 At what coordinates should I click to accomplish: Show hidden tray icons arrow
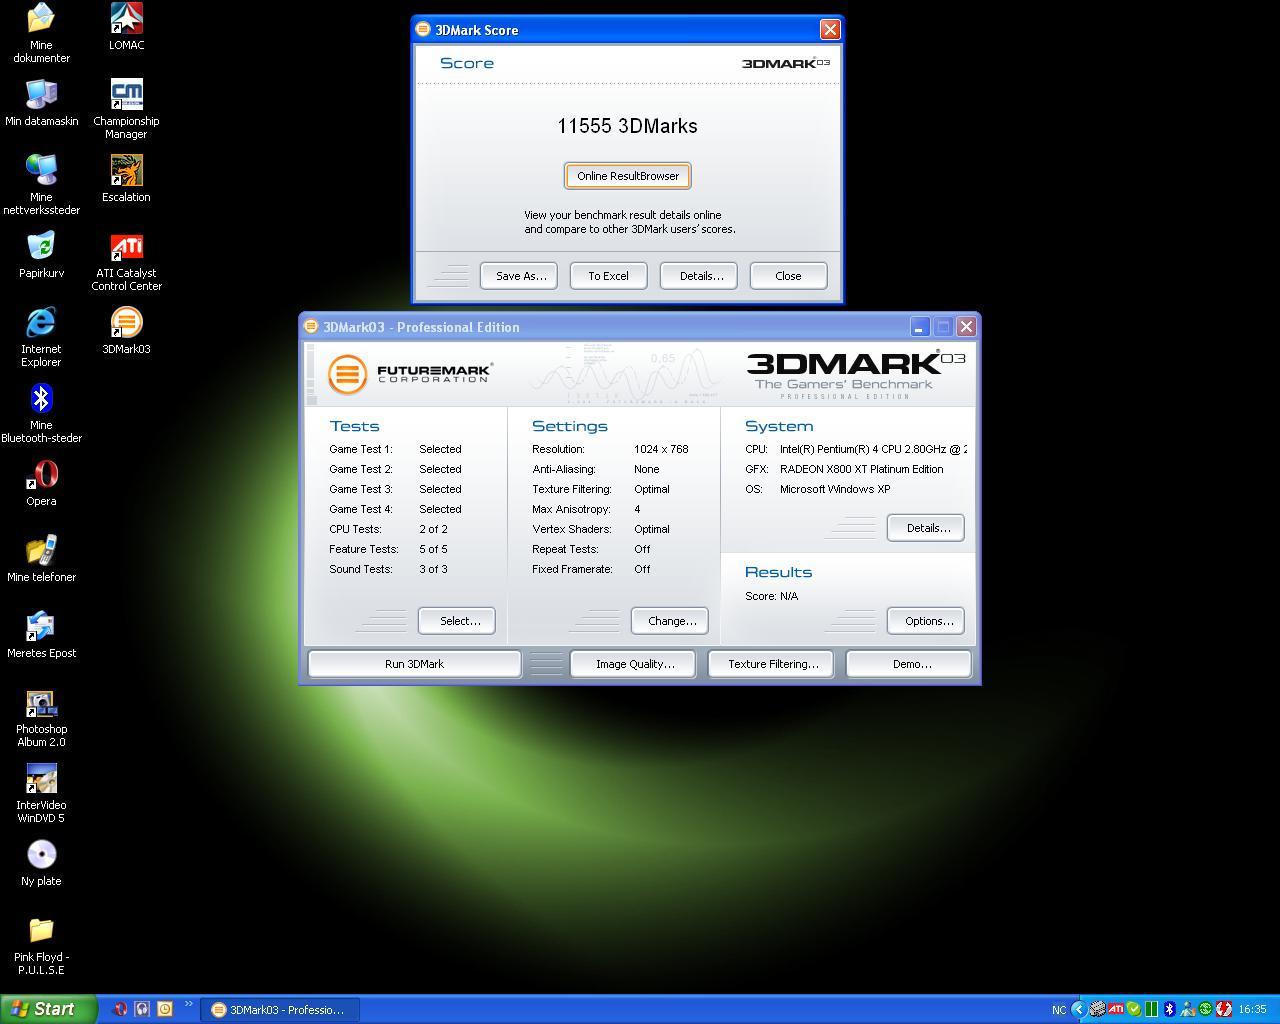[1079, 1009]
